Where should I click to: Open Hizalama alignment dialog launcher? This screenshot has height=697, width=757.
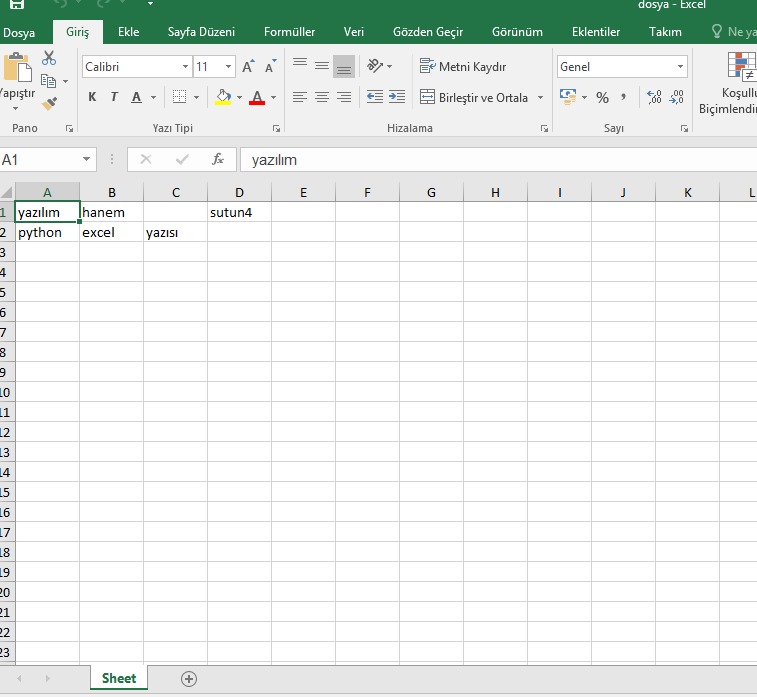544,128
